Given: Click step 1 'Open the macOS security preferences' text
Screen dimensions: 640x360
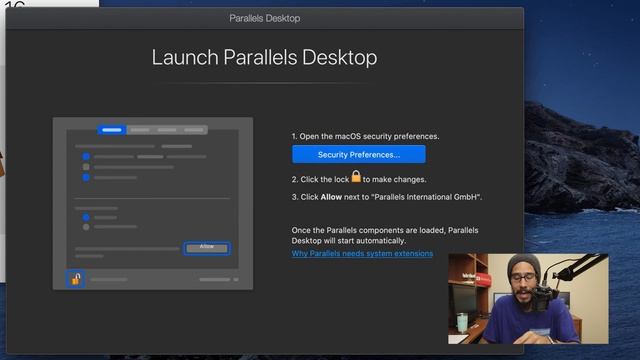Looking at the screenshot, I should click(365, 136).
